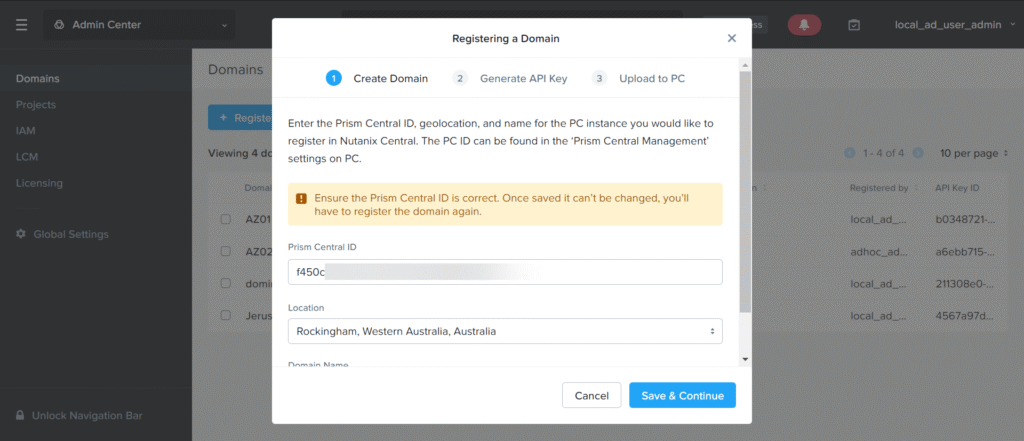The height and width of the screenshot is (441, 1024).
Task: Go to Projects in sidebar
Action: (36, 105)
